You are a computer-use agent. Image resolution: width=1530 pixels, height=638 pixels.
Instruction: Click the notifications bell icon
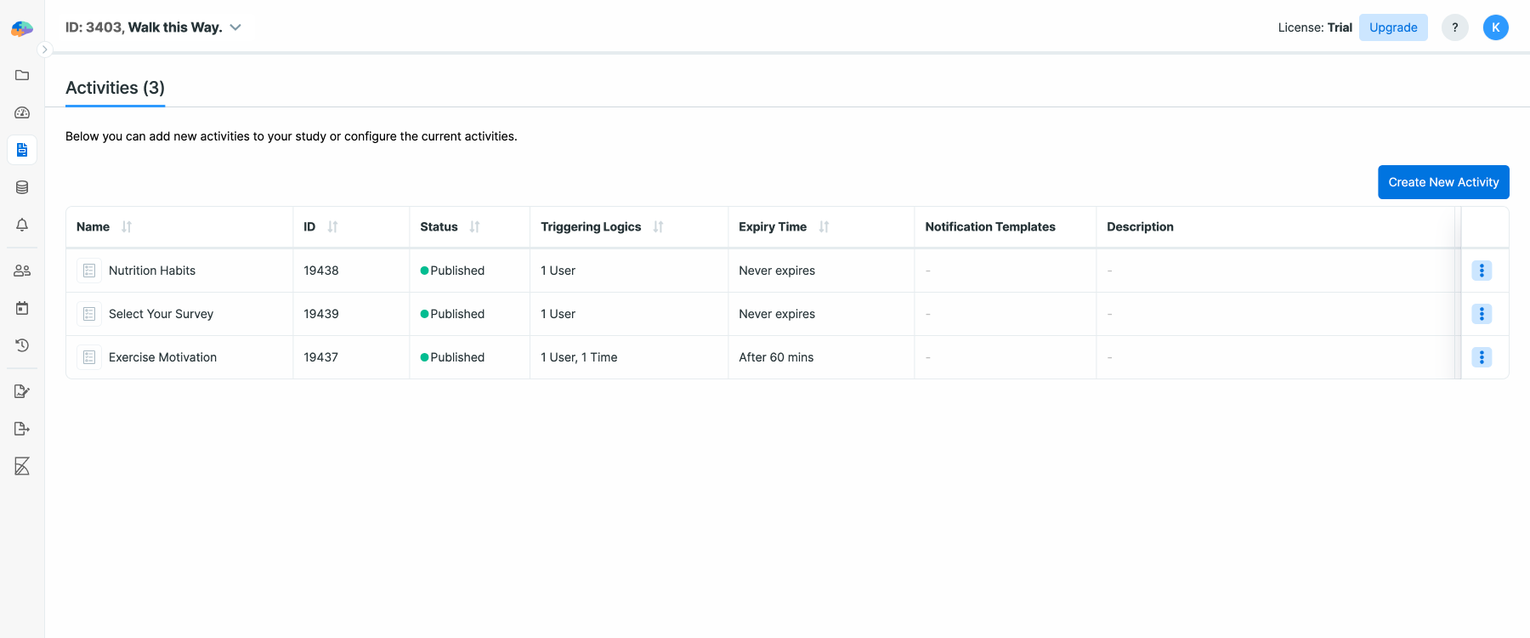click(22, 224)
